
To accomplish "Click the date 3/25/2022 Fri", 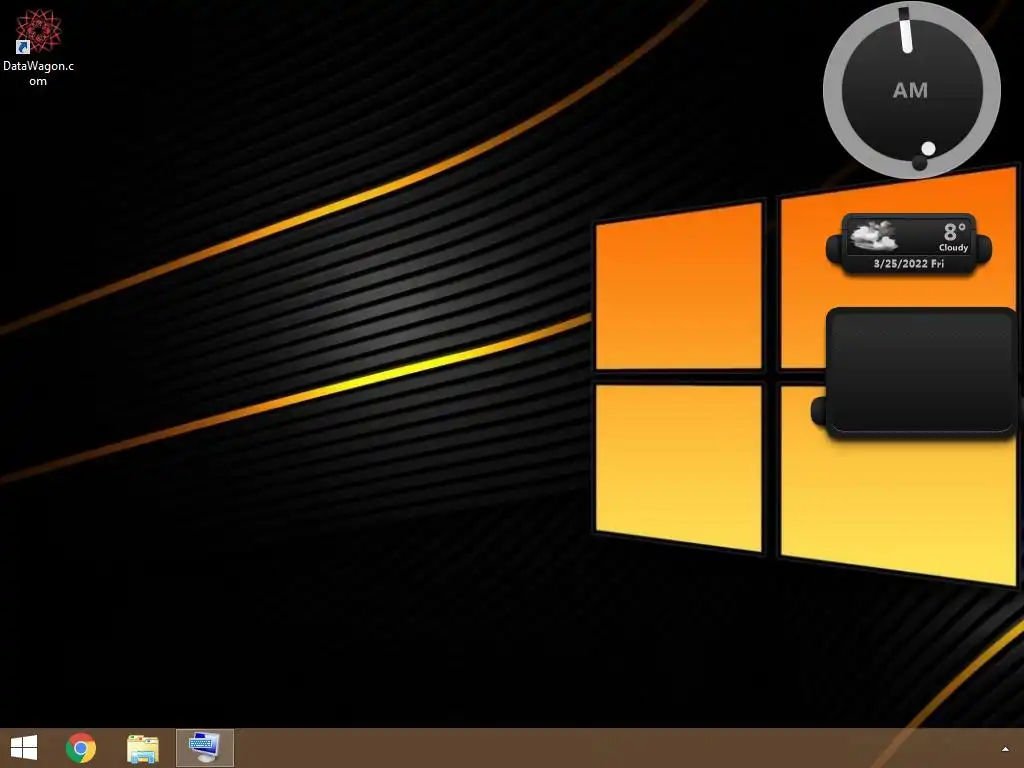I will (x=908, y=264).
